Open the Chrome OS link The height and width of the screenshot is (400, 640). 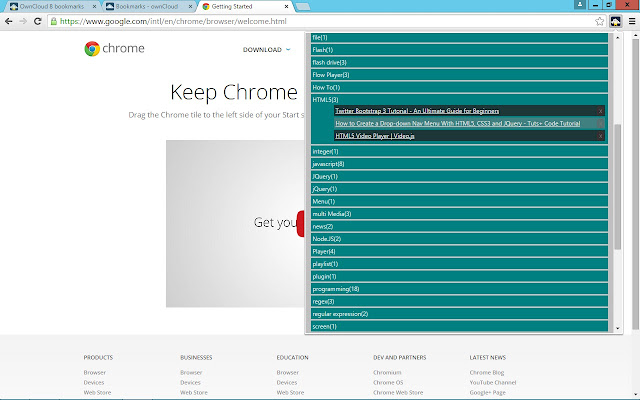388,382
